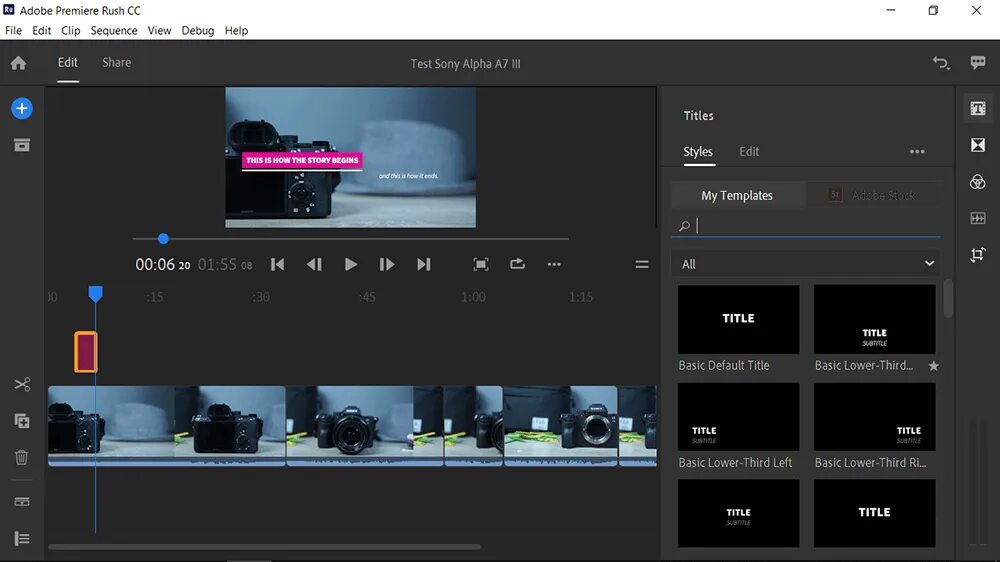
Task: Click the Titles panel vertical scrollbar
Action: pyautogui.click(x=948, y=298)
